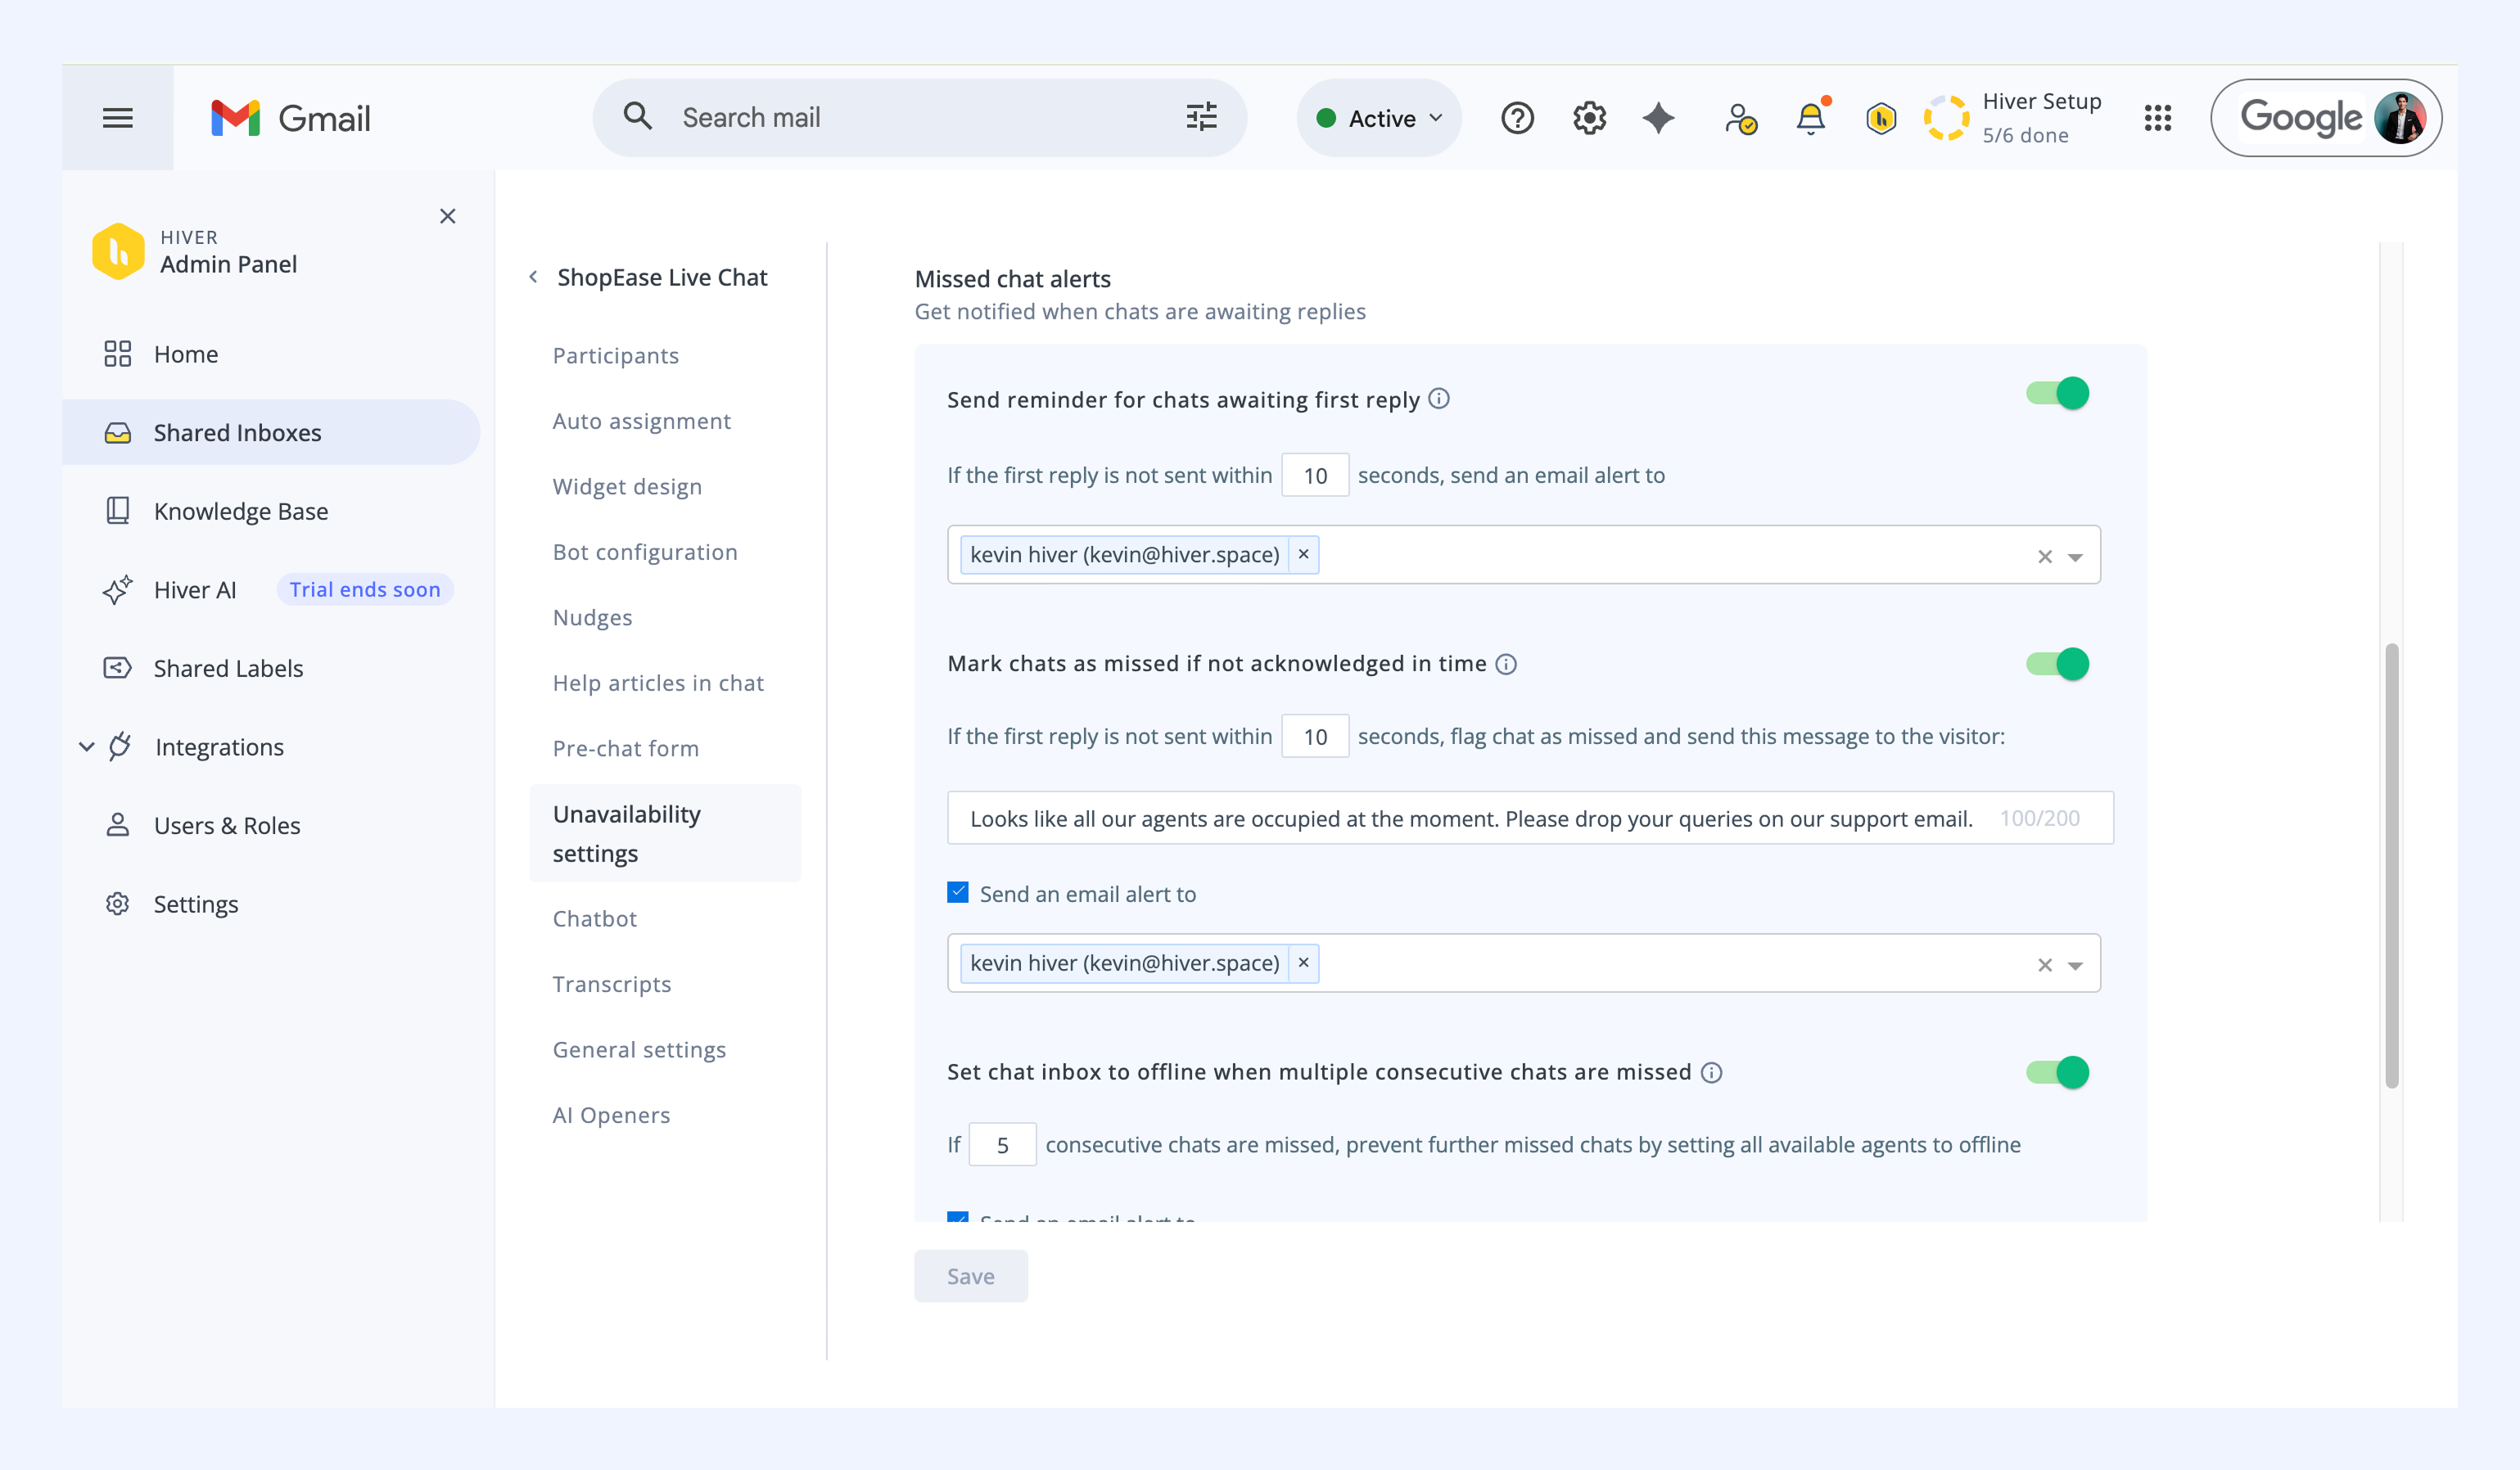Close the Hiver Admin Panel sidebar
2520x1470 pixels.
[x=447, y=216]
